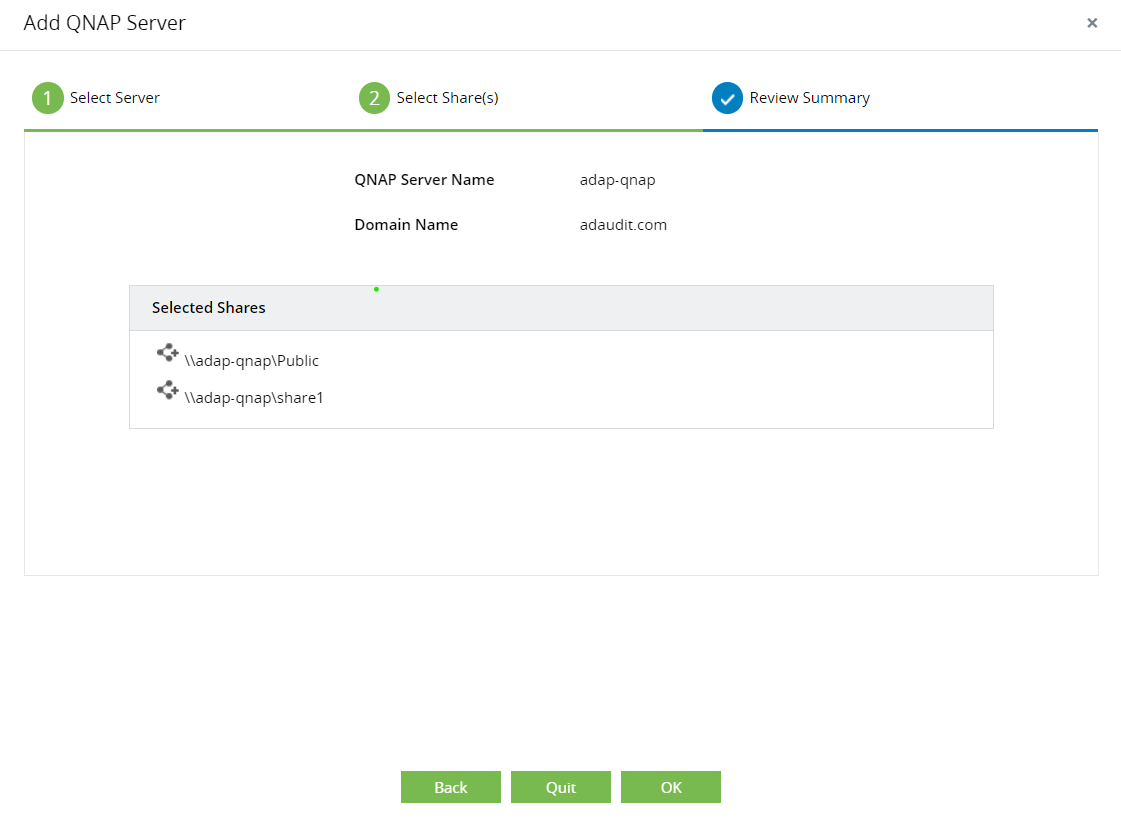Click the Back button
The image size is (1121, 827).
click(450, 787)
